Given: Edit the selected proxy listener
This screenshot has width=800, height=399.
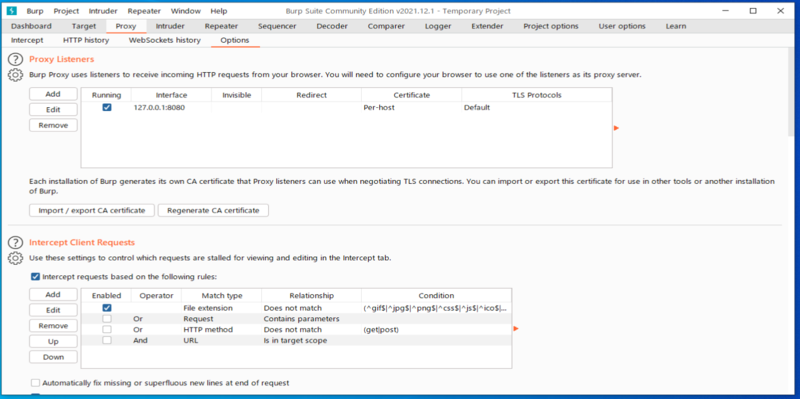Looking at the screenshot, I should (x=53, y=110).
